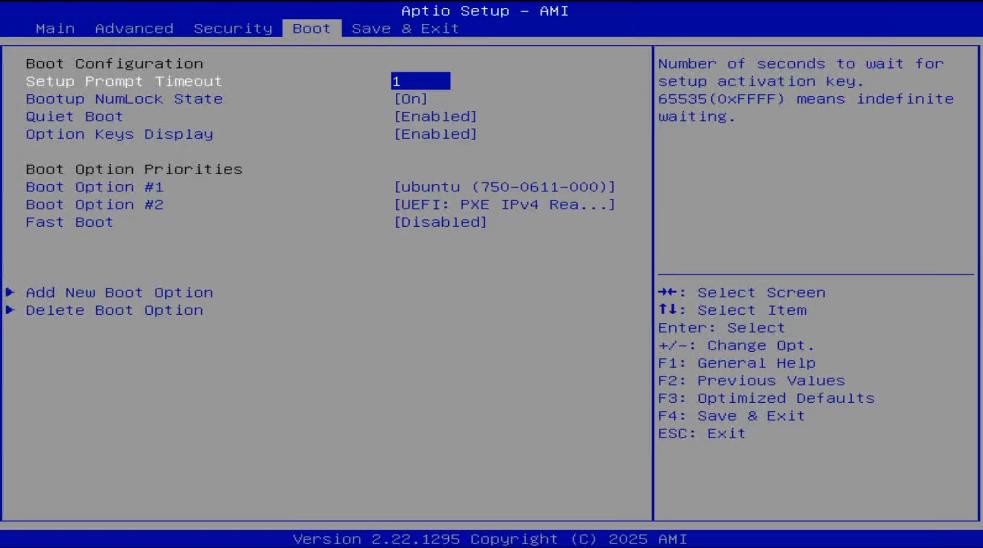Viewport: 983px width, 548px height.
Task: Select the Setup Prompt Timeout label
Action: (124, 82)
